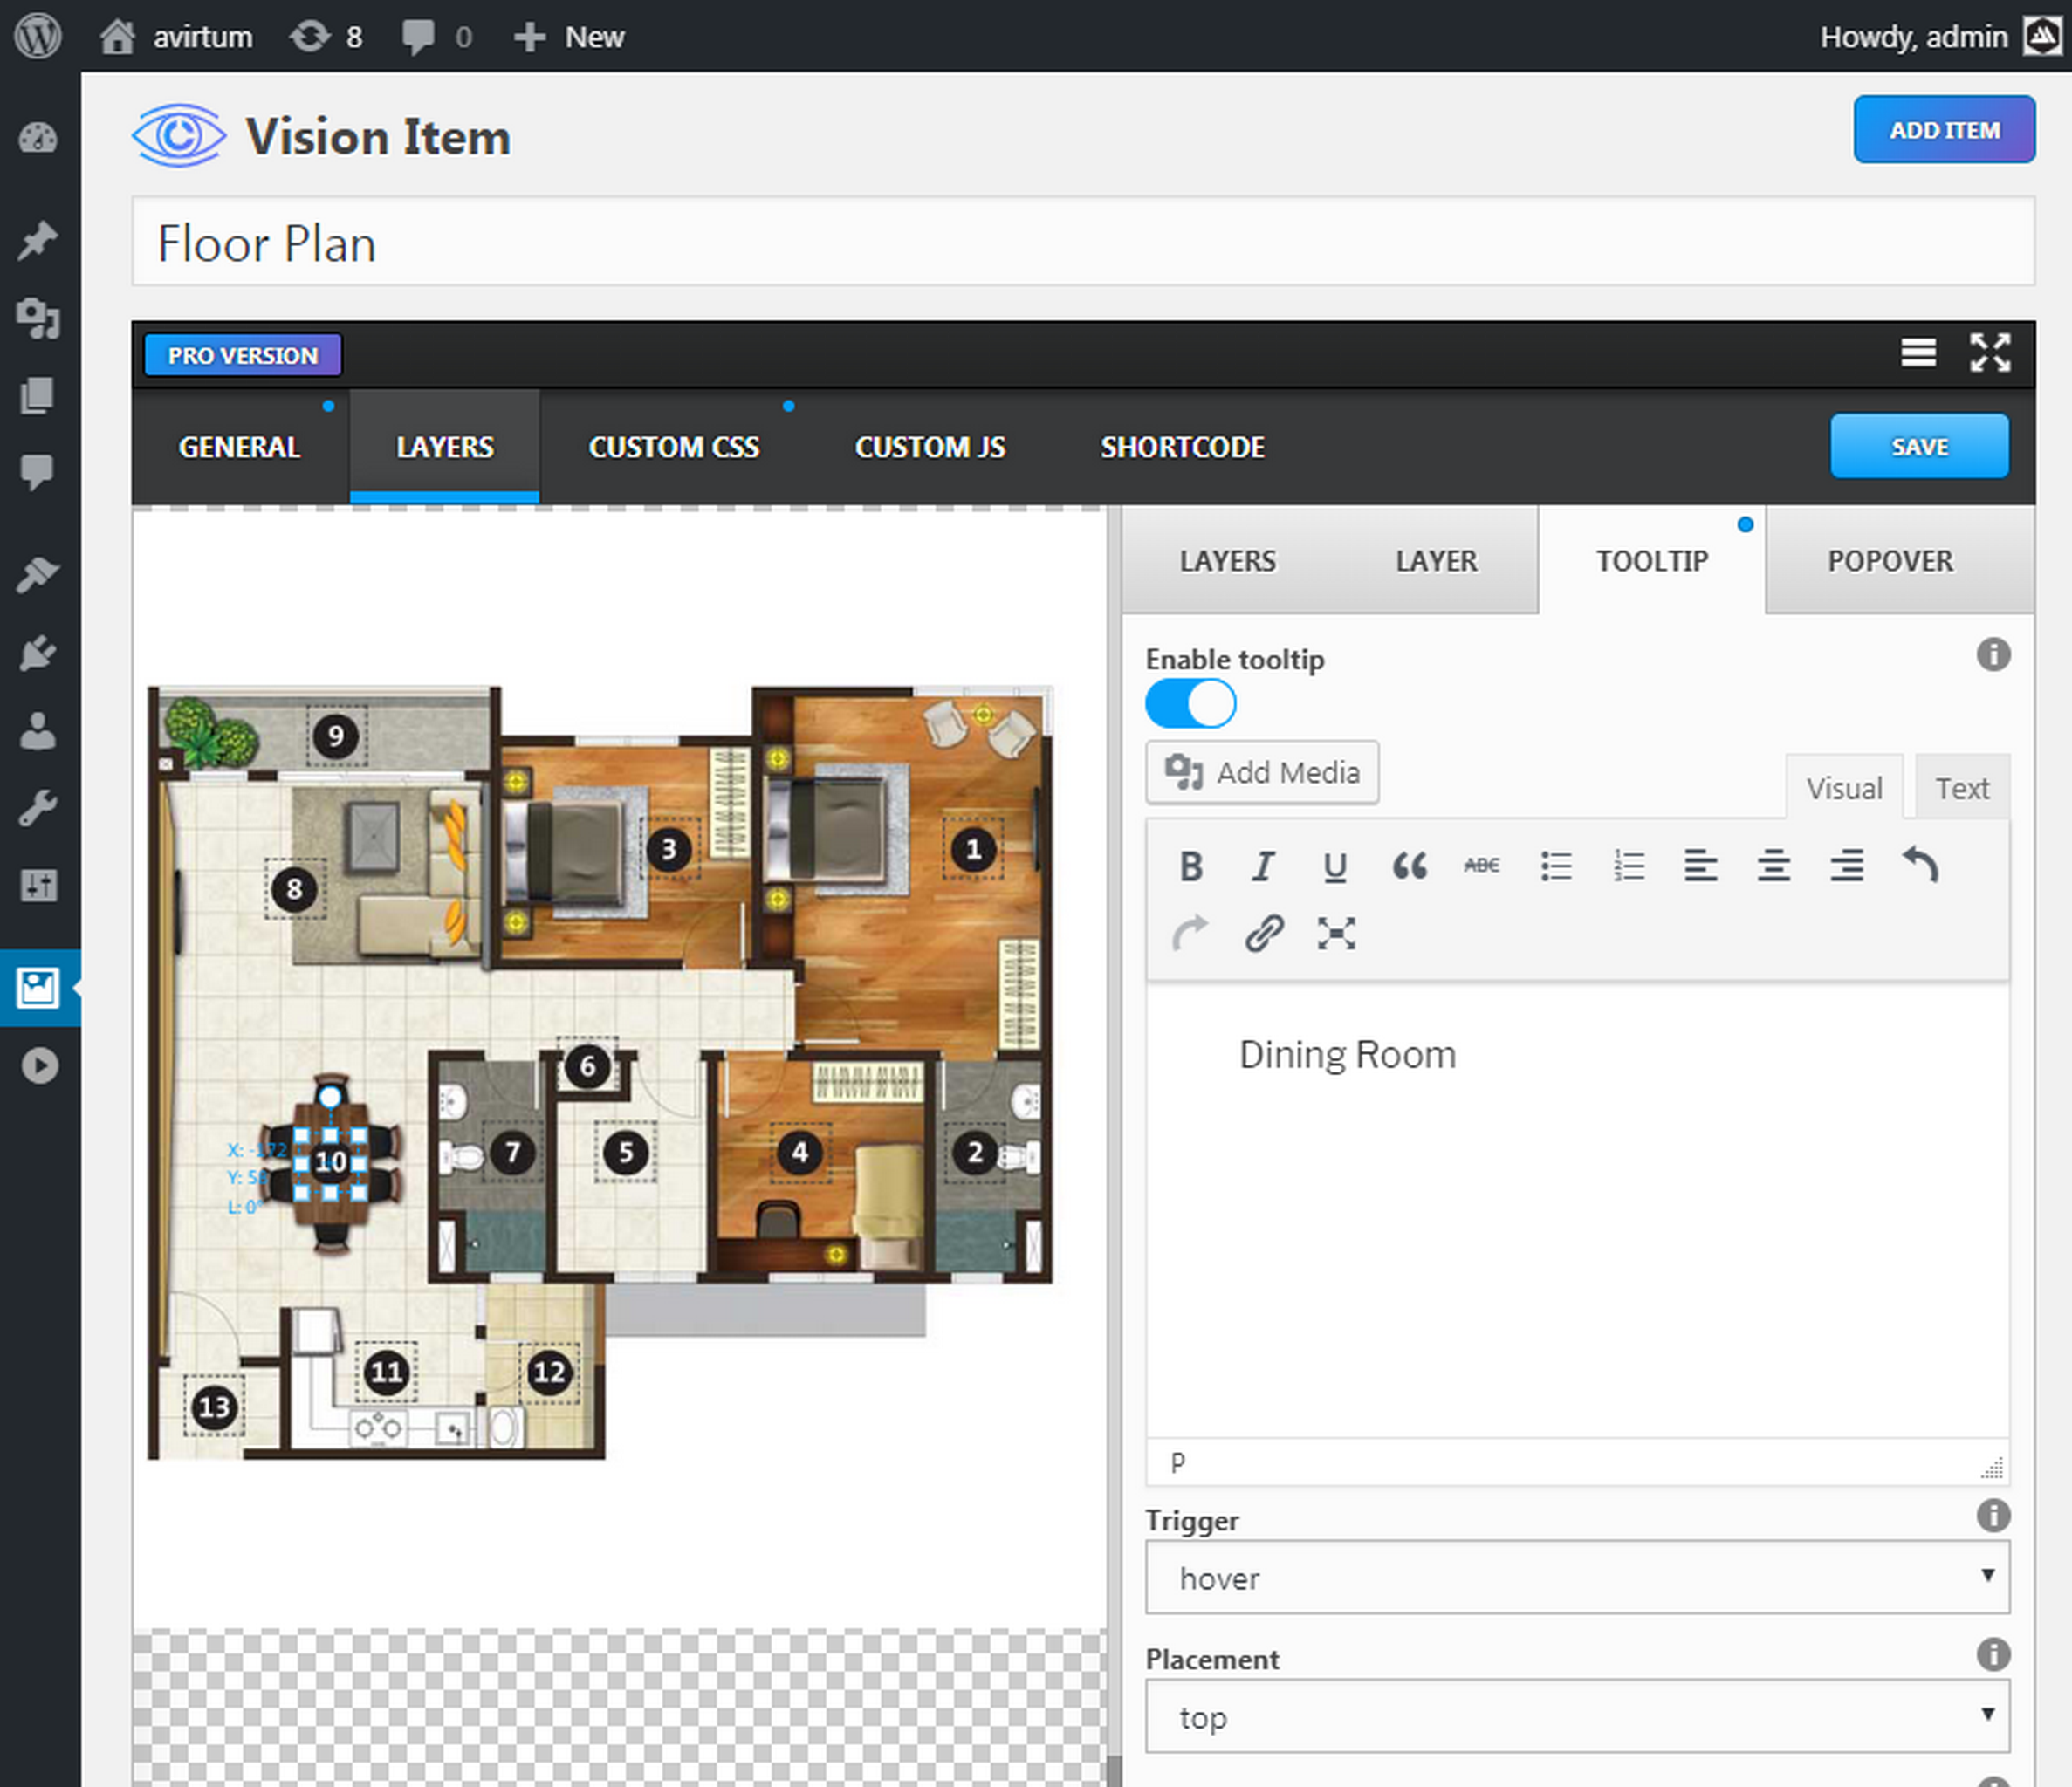Insert a numbered list
The width and height of the screenshot is (2072, 1787).
pos(1629,866)
